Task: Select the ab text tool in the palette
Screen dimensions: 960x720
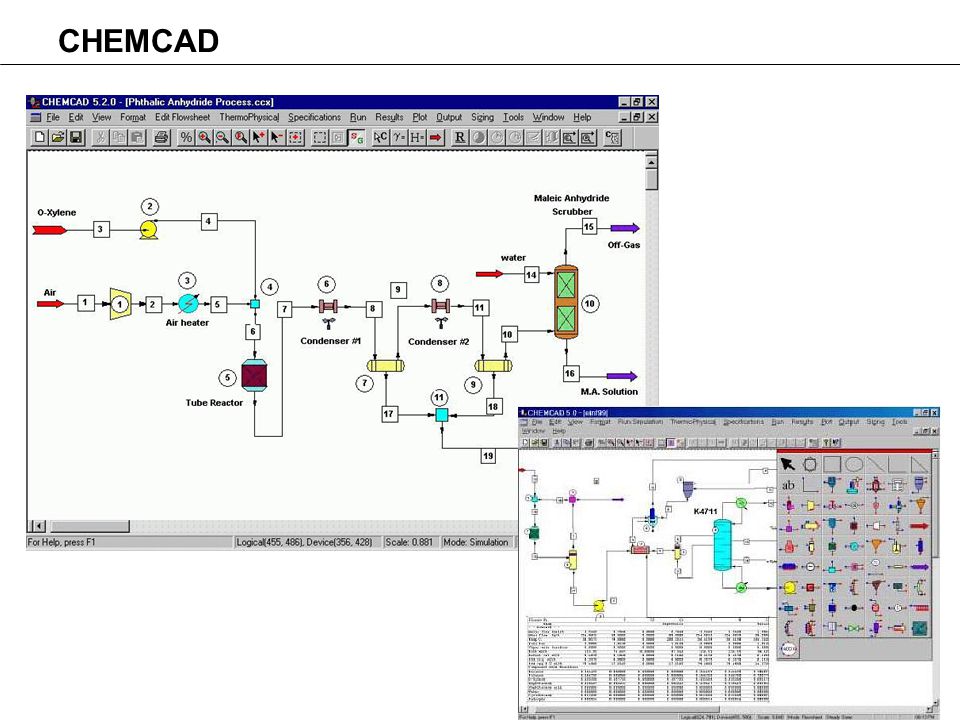Action: coord(788,485)
